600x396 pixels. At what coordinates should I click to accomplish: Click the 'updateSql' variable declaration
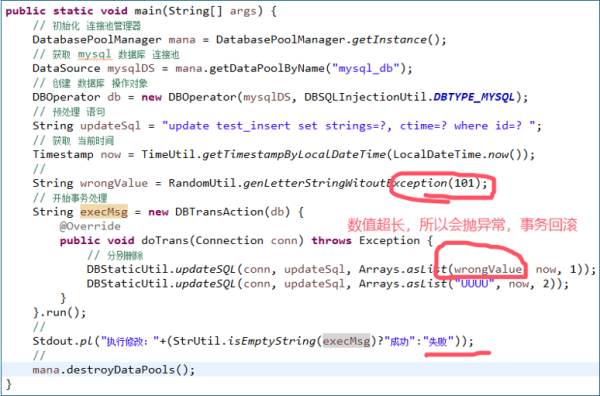[110, 126]
